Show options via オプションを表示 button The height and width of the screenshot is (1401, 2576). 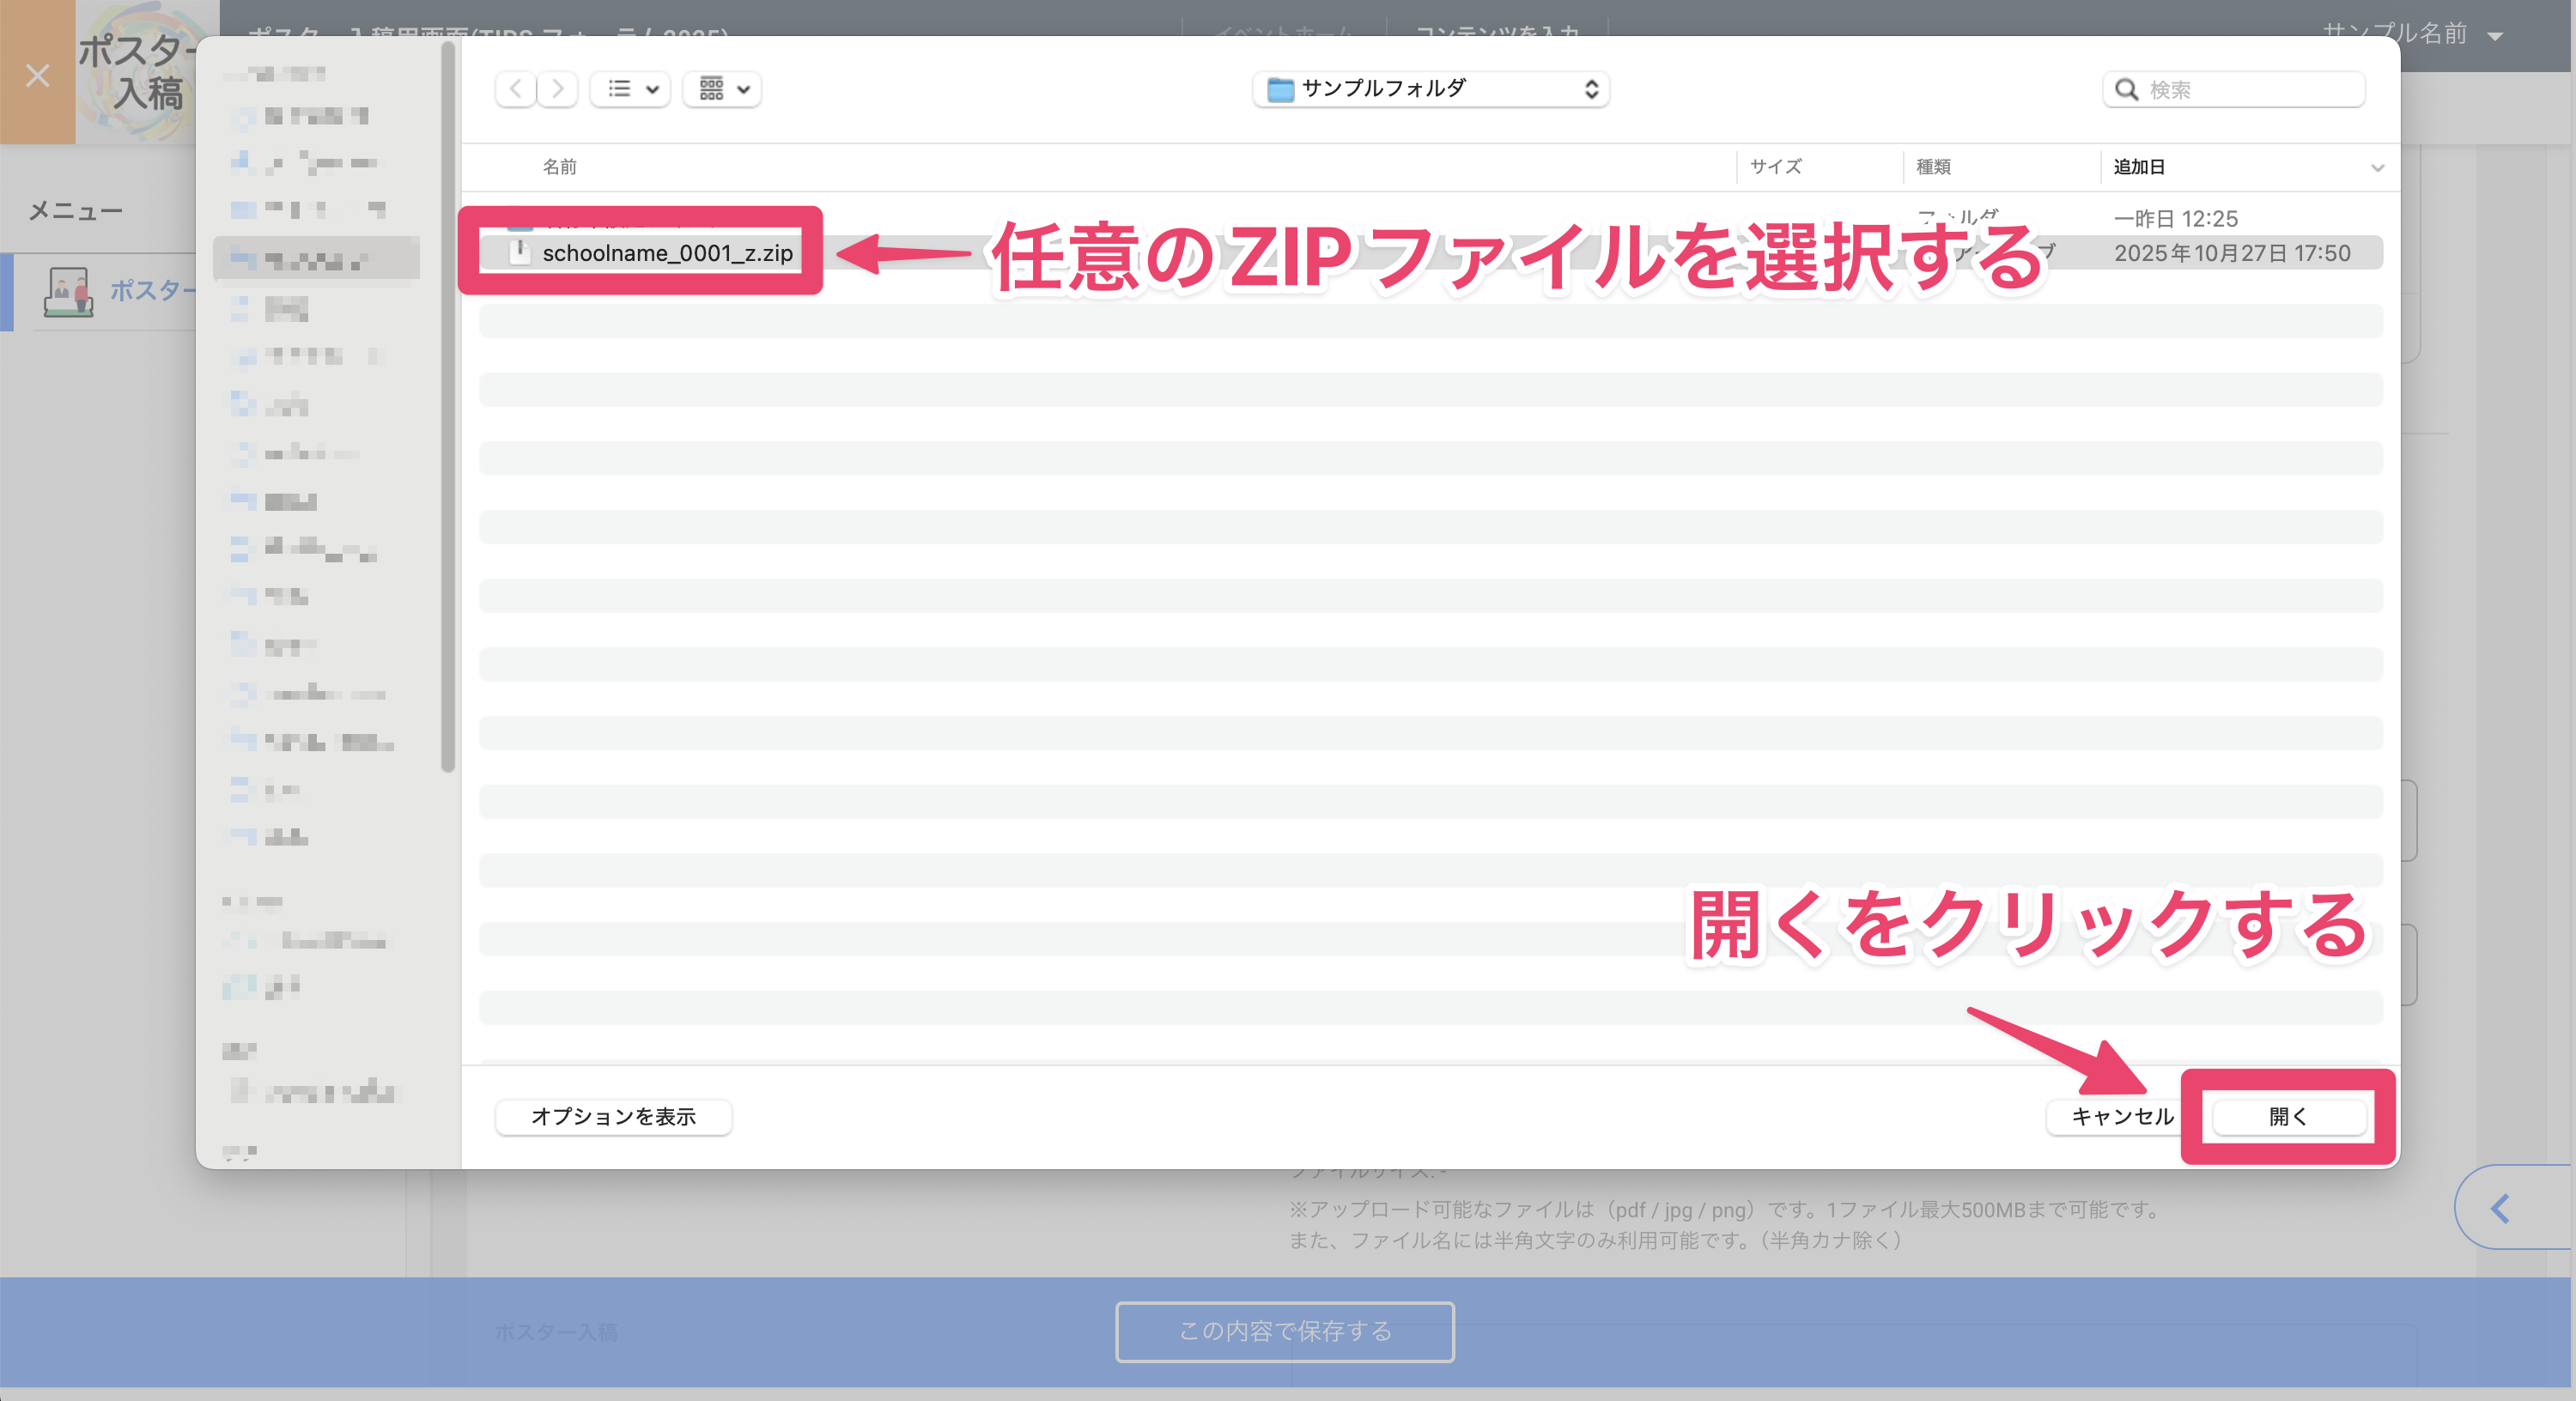[613, 1117]
